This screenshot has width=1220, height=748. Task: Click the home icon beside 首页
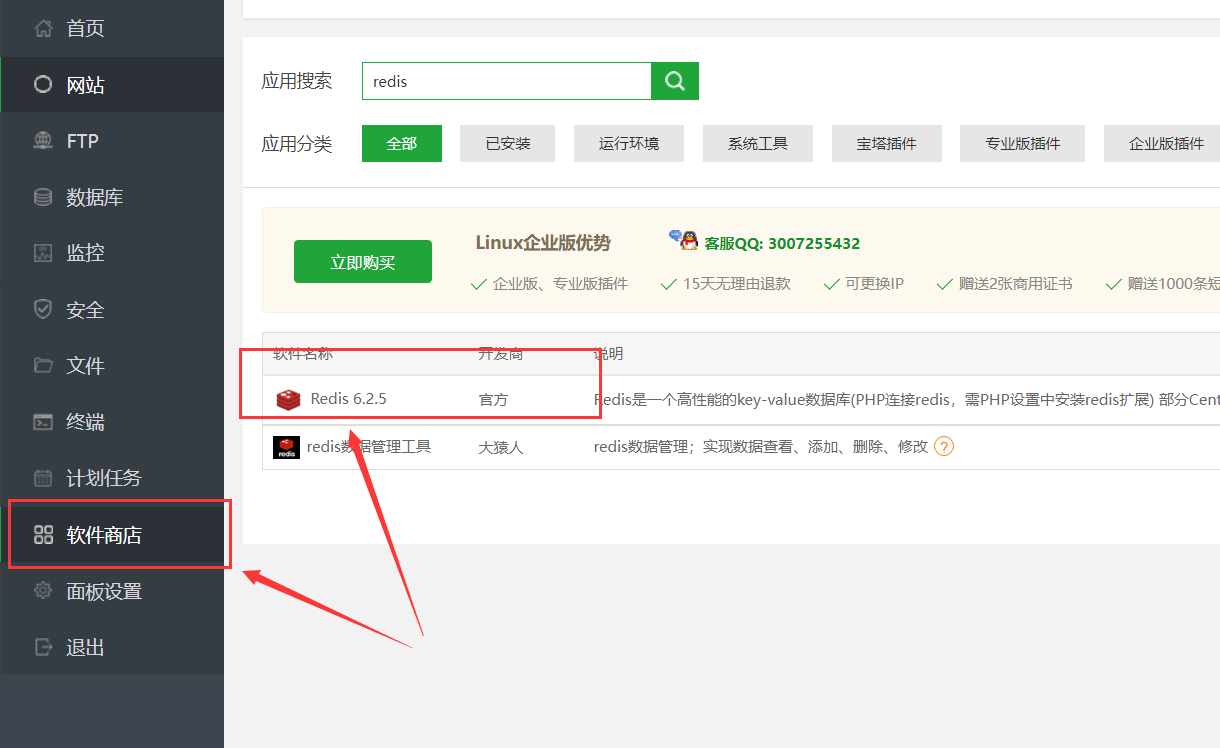pos(43,28)
